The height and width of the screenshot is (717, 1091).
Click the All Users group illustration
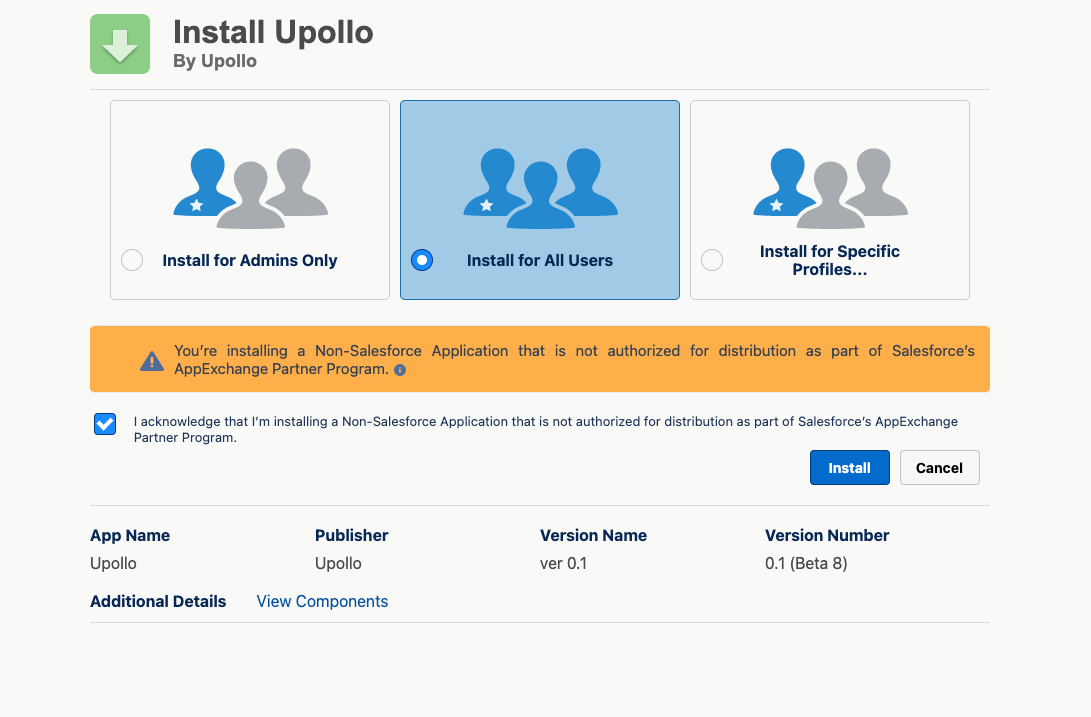pyautogui.click(x=541, y=188)
